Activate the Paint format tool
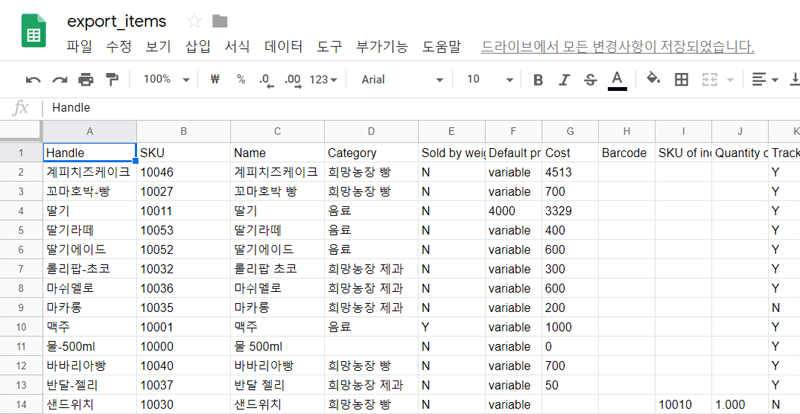 click(111, 80)
